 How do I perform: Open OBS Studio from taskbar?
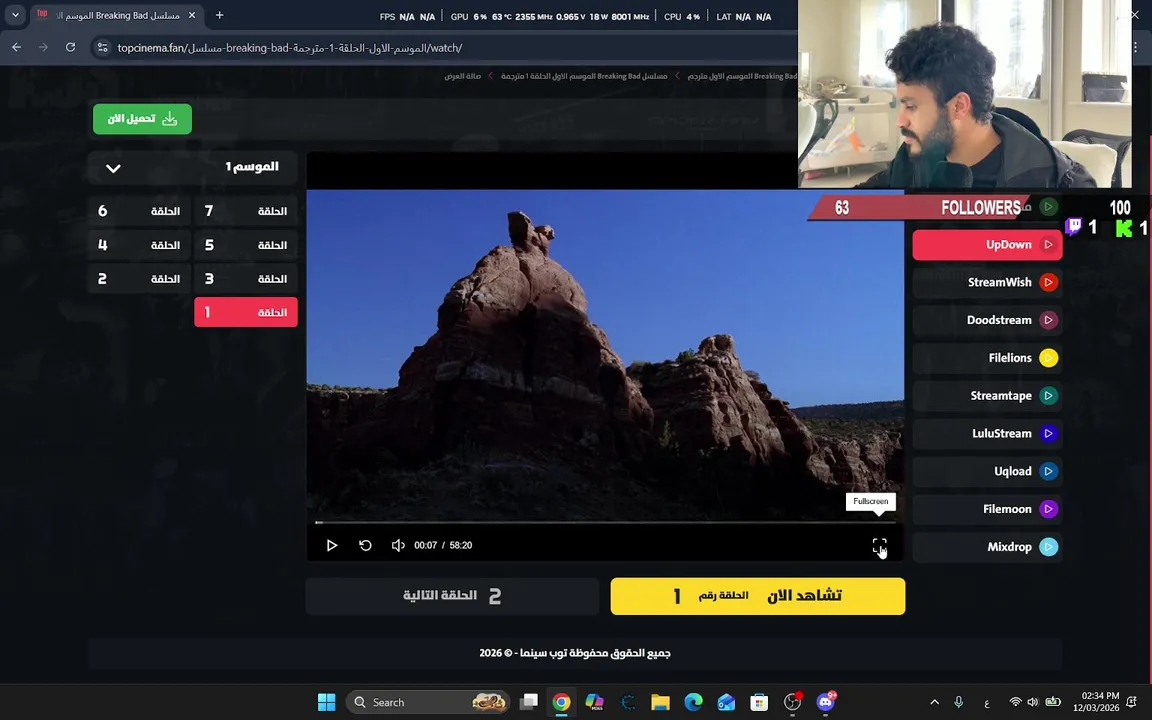coord(792,702)
